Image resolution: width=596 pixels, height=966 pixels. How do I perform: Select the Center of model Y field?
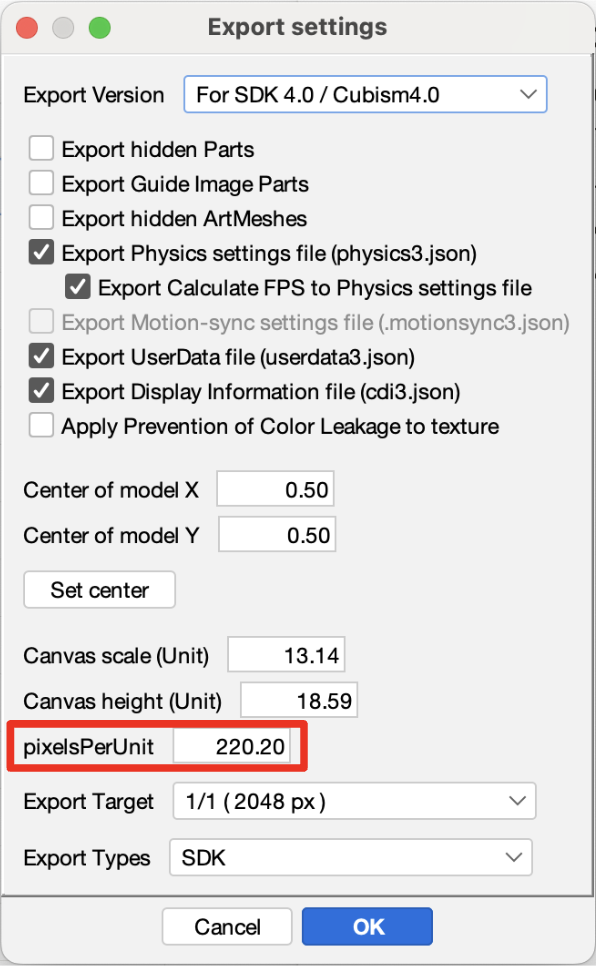tap(277, 534)
